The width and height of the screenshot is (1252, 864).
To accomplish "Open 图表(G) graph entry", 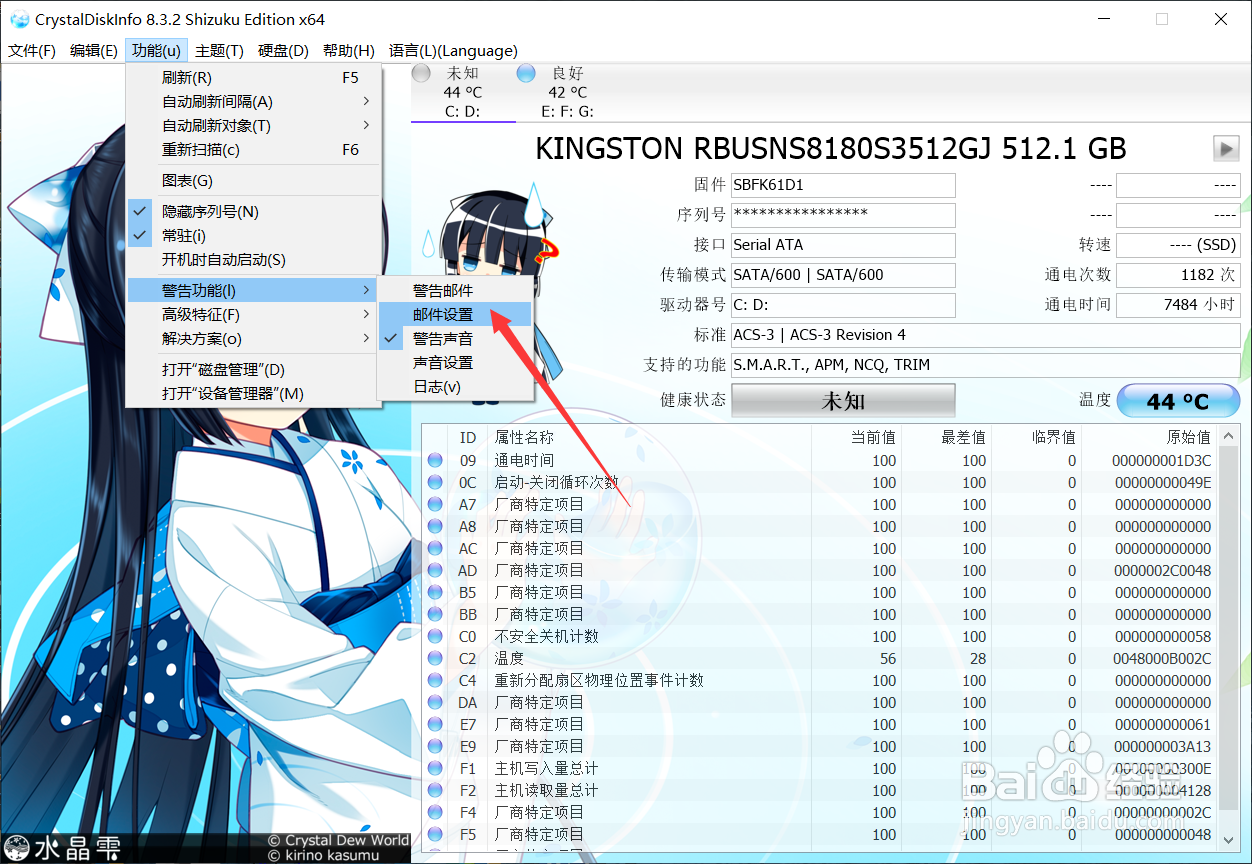I will [x=254, y=181].
